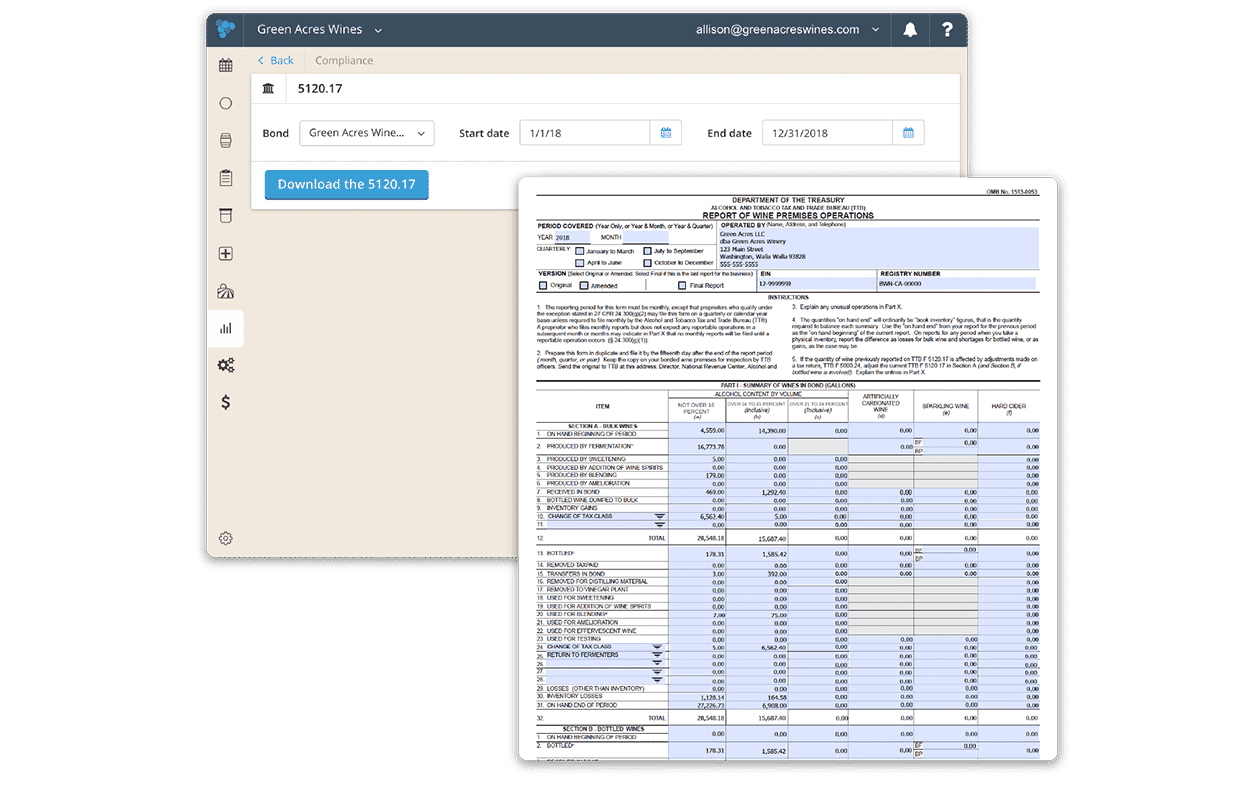The image size is (1254, 790).
Task: Click the Operated By address field
Action: [879, 250]
